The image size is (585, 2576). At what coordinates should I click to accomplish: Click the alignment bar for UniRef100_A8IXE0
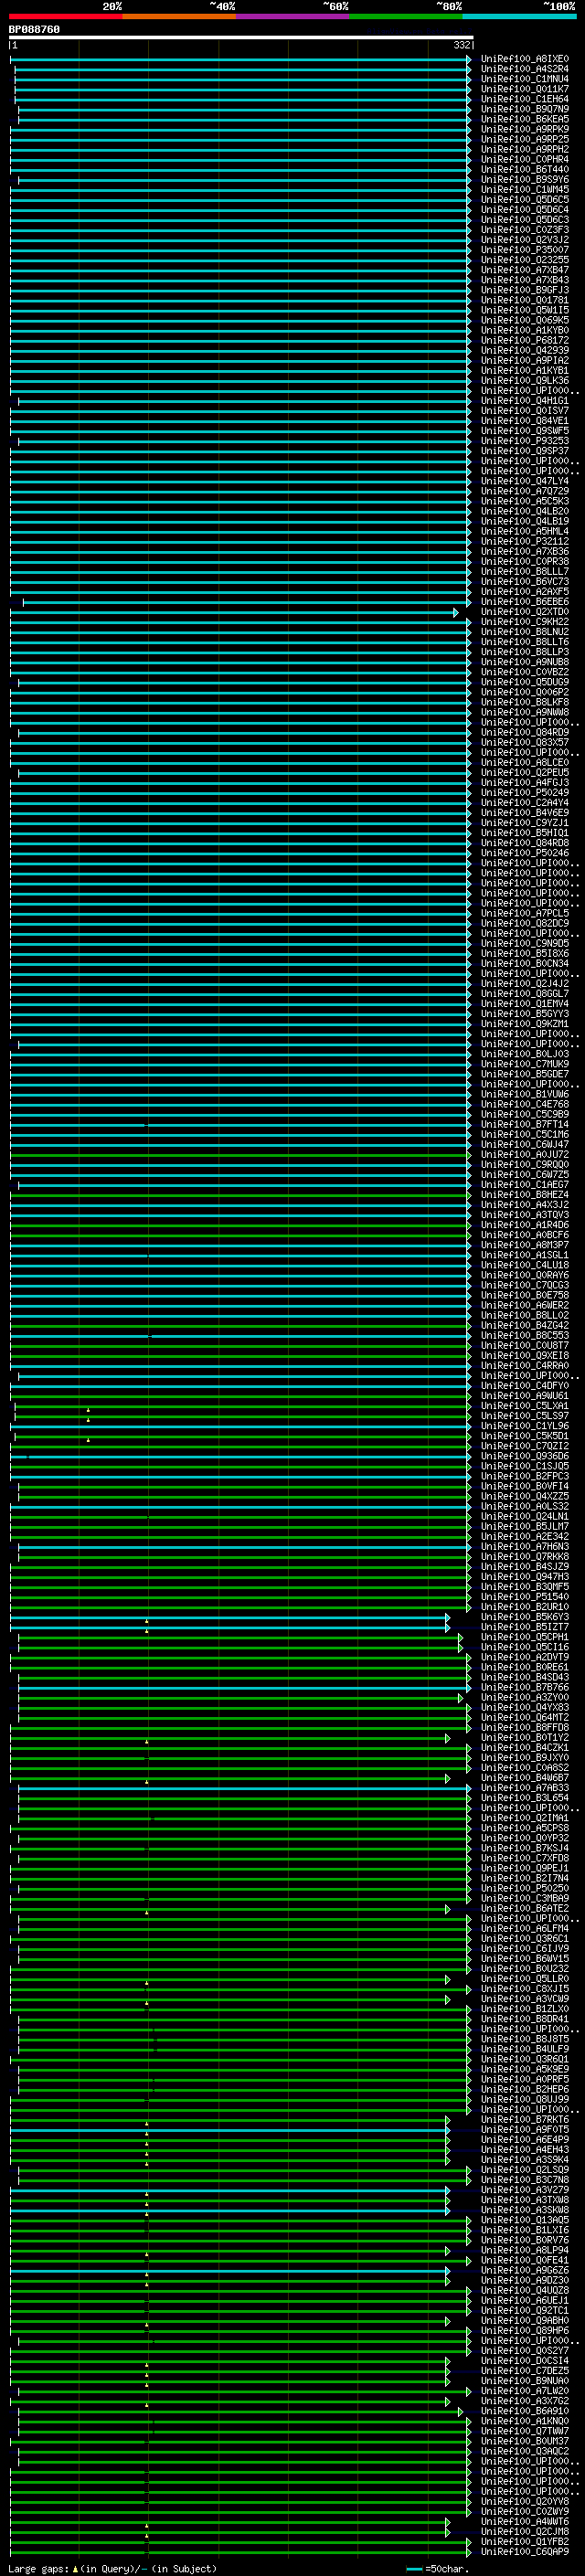point(240,60)
